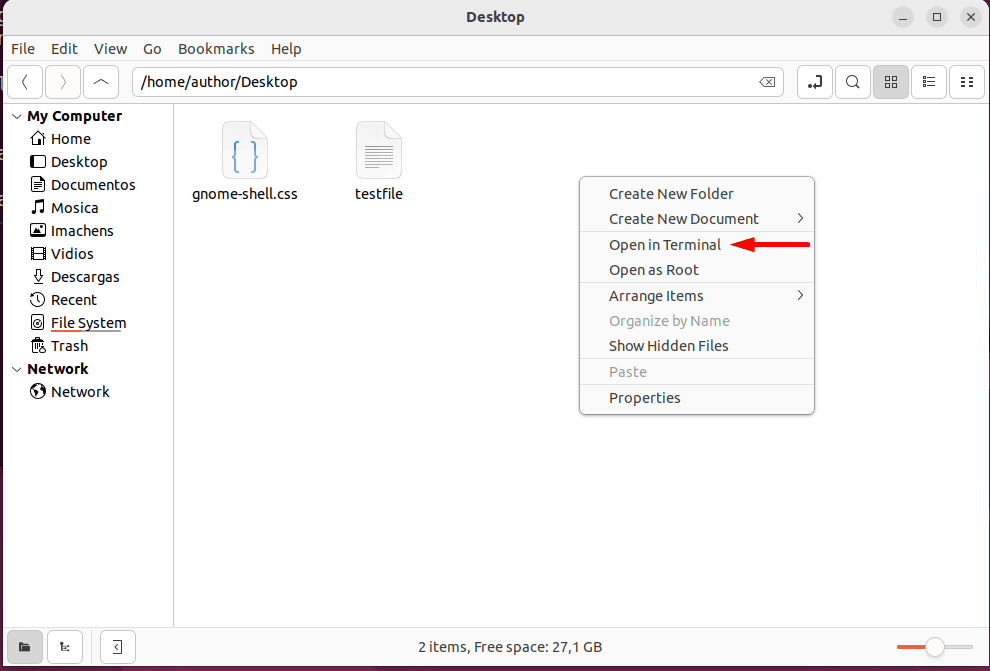This screenshot has width=990, height=671.
Task: Expand Create New Document submenu
Action: (697, 219)
